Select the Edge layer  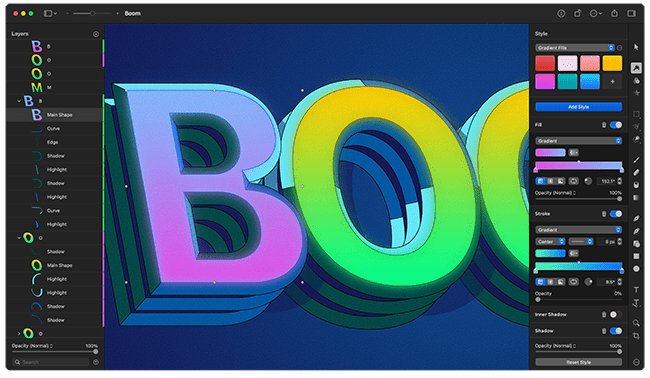coord(54,142)
